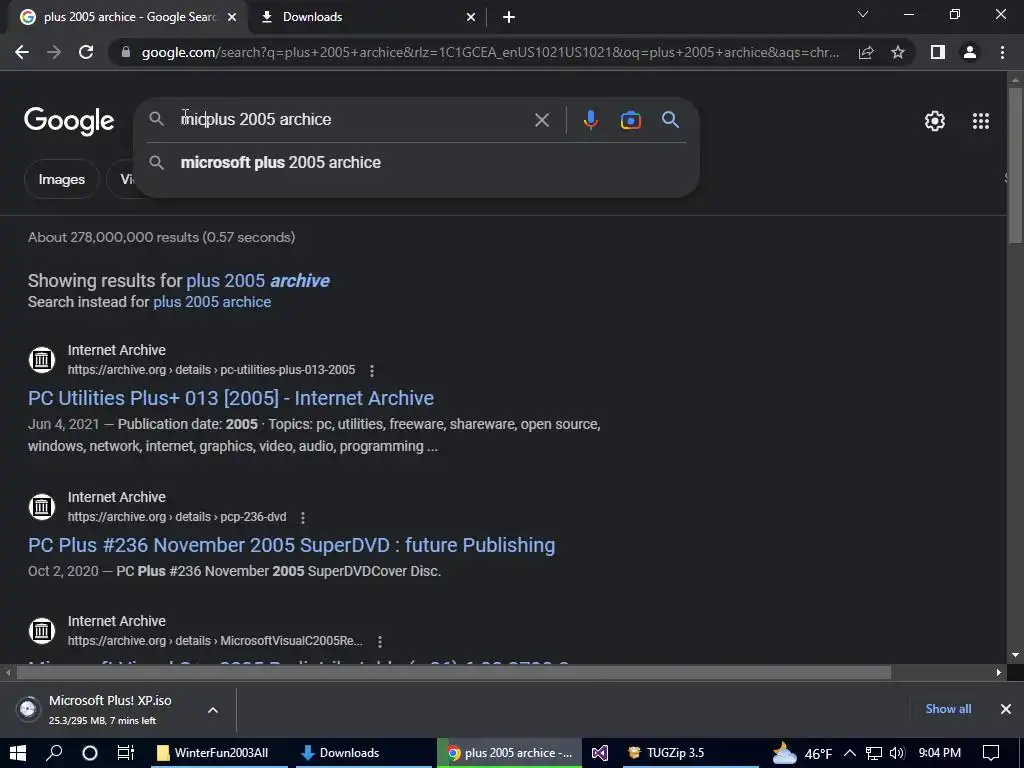Open options for PC Utilities Plus result

point(372,370)
